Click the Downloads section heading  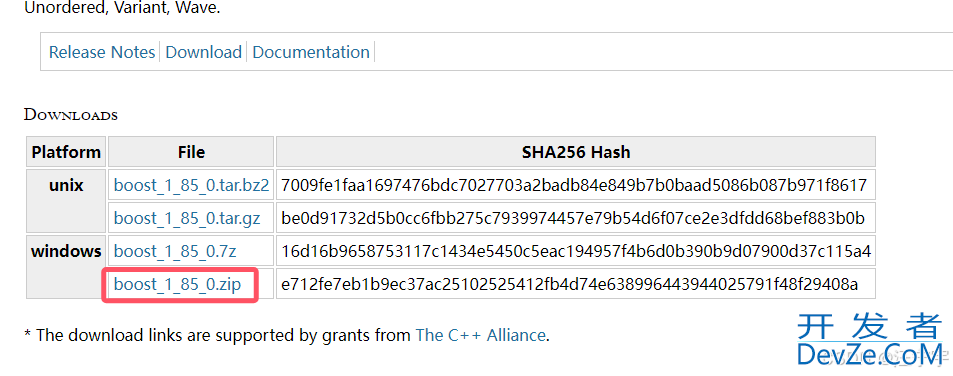click(x=71, y=115)
